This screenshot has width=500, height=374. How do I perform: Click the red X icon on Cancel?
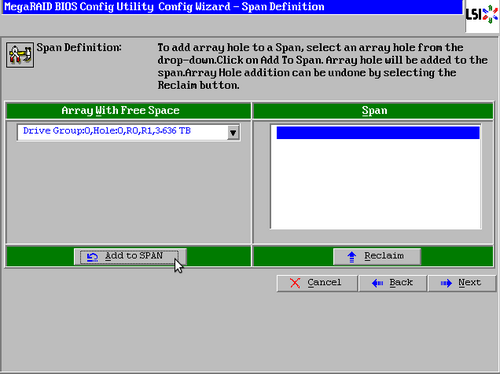[295, 283]
